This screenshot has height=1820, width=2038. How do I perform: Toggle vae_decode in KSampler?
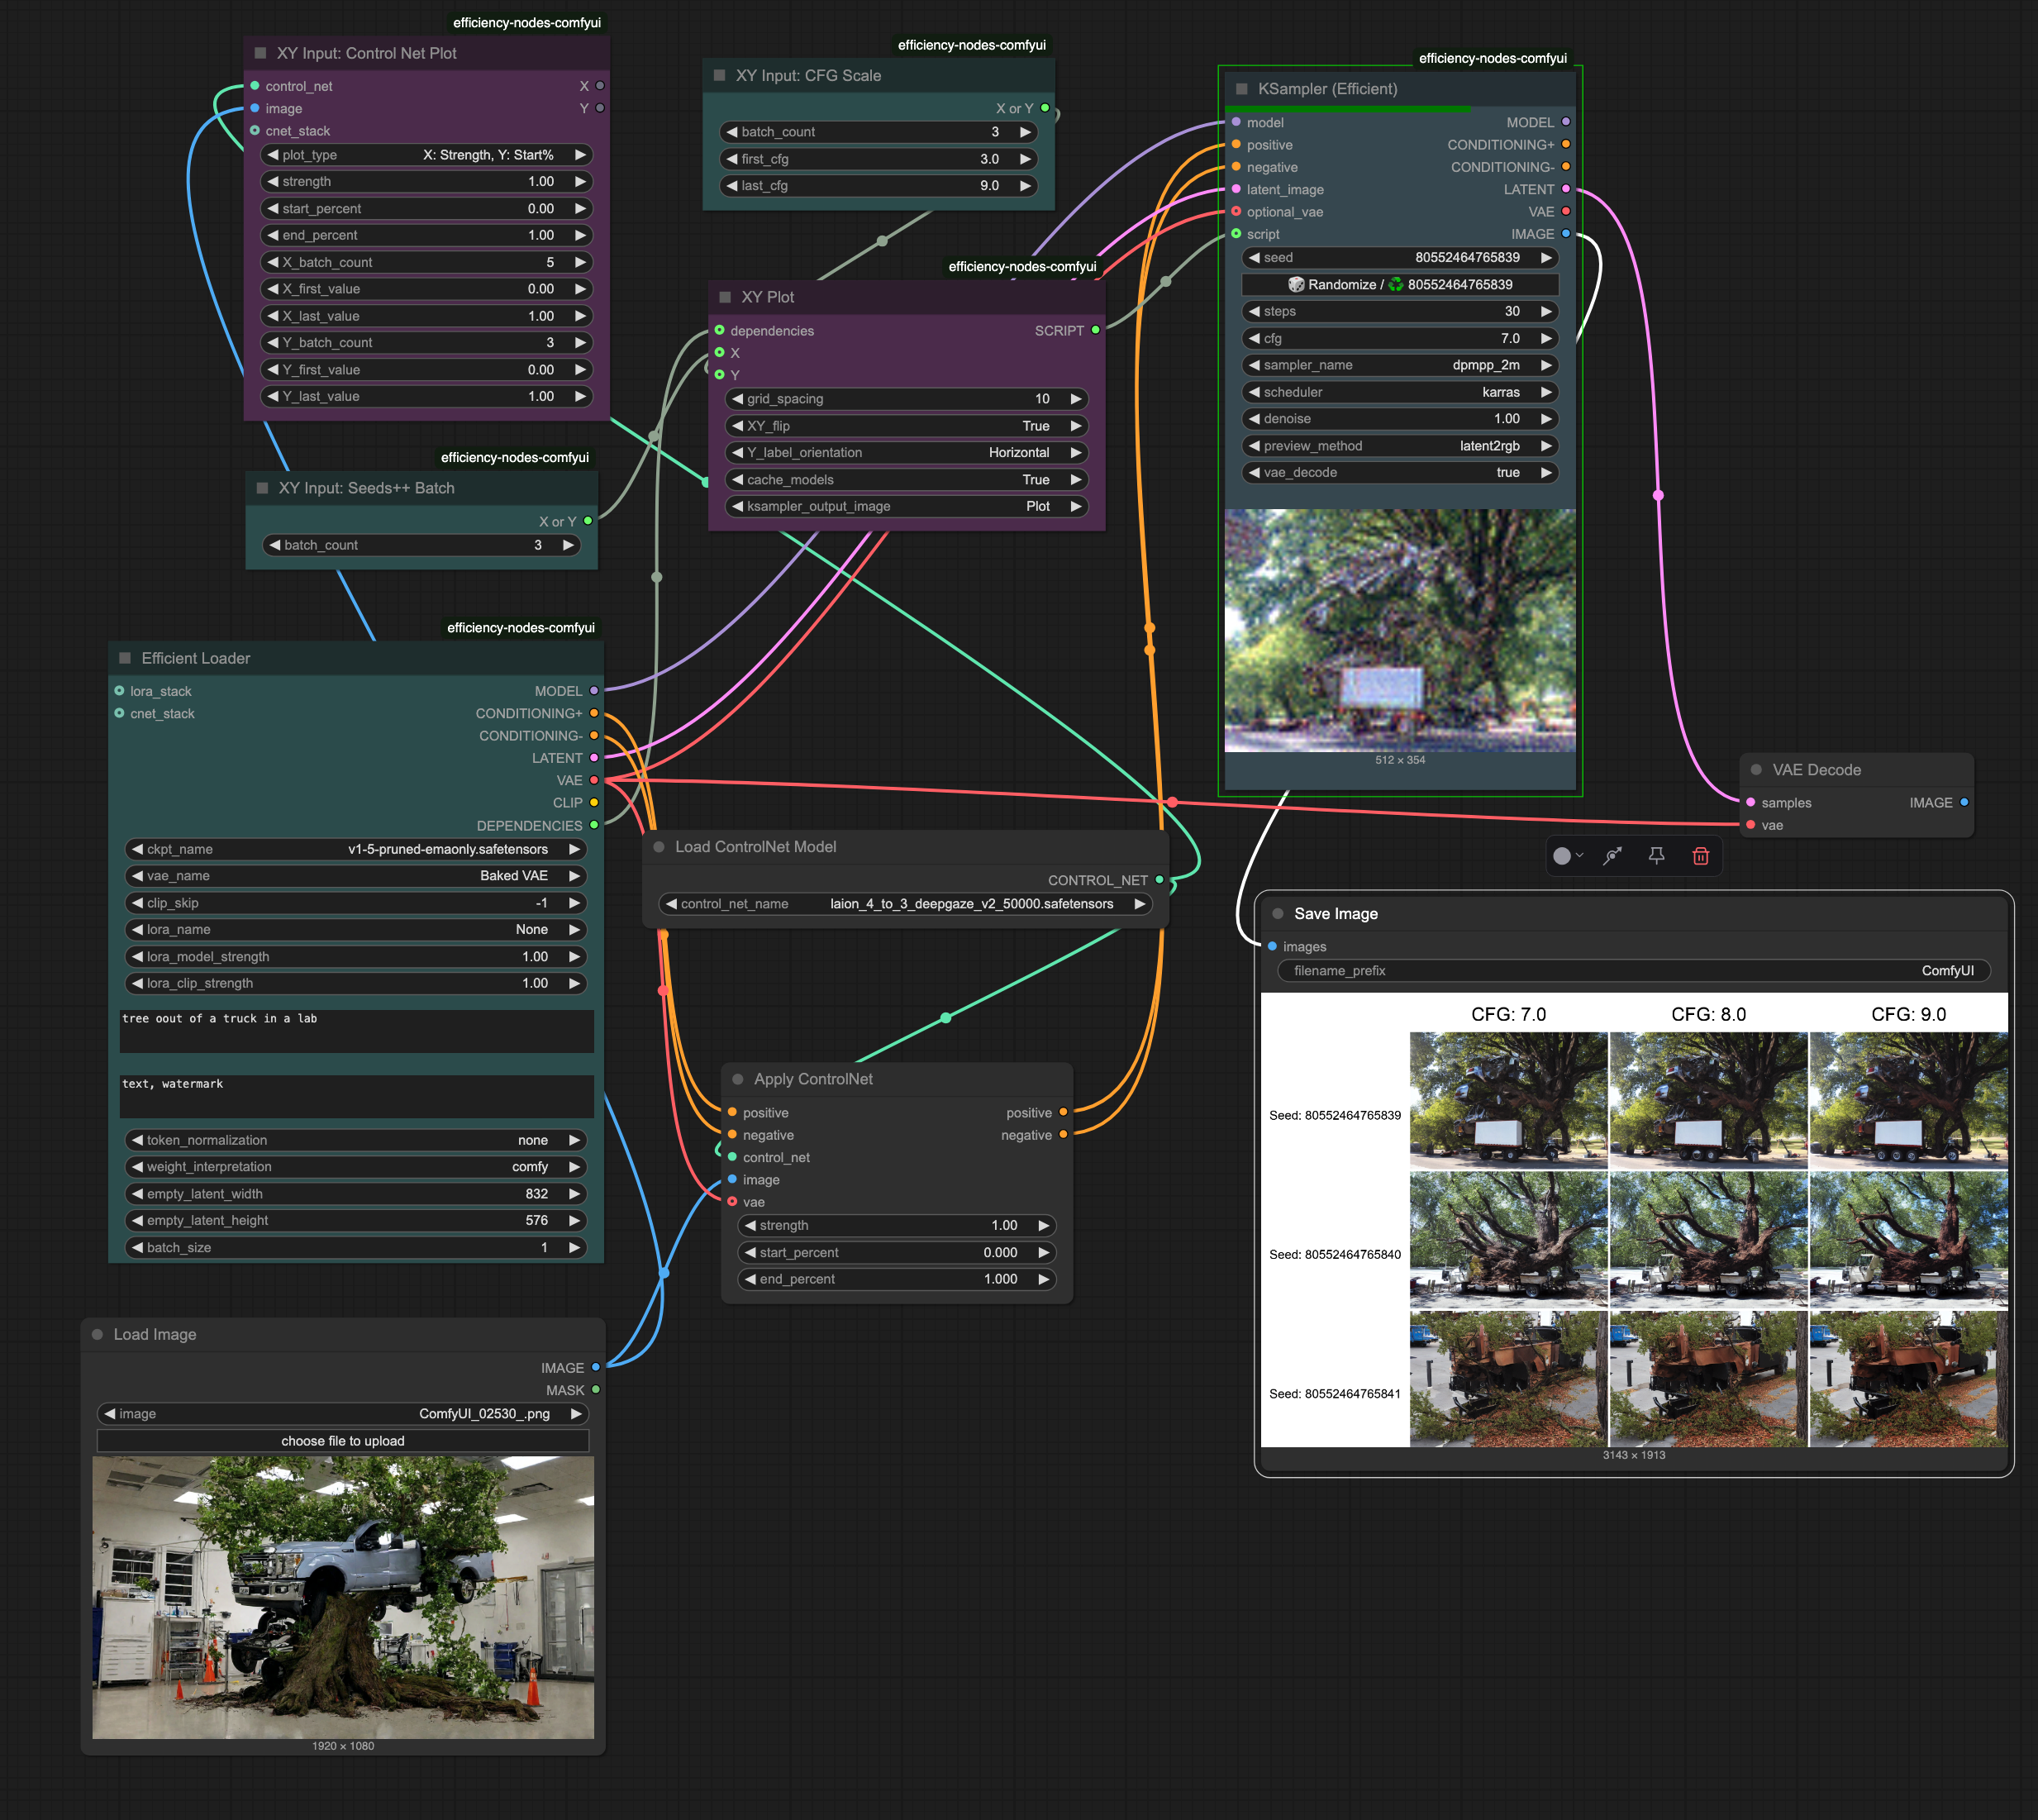[1399, 473]
